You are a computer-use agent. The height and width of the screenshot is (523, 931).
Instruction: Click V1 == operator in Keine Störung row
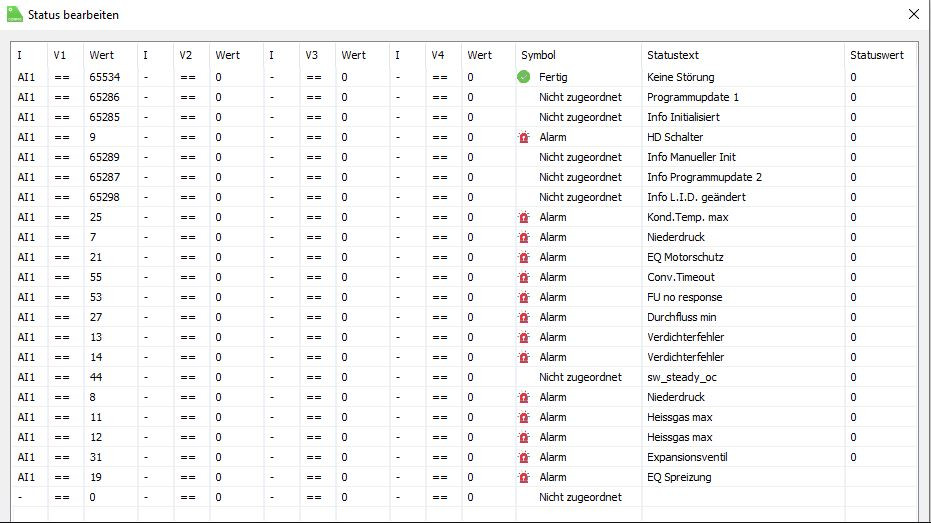[62, 78]
